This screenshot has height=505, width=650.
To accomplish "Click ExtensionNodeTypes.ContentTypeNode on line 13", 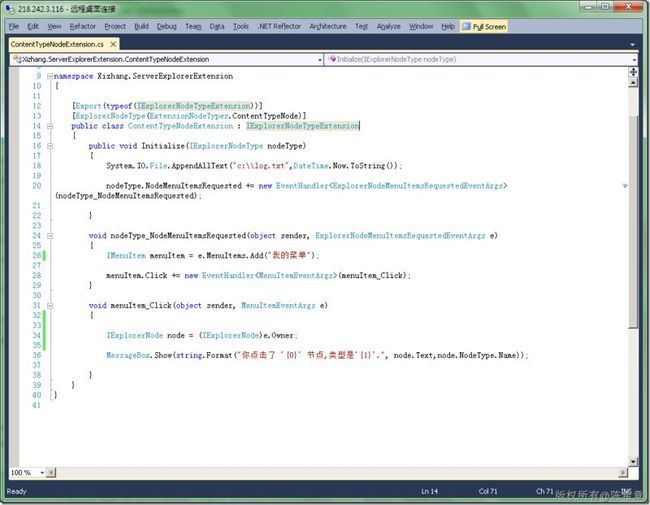I will pyautogui.click(x=224, y=116).
